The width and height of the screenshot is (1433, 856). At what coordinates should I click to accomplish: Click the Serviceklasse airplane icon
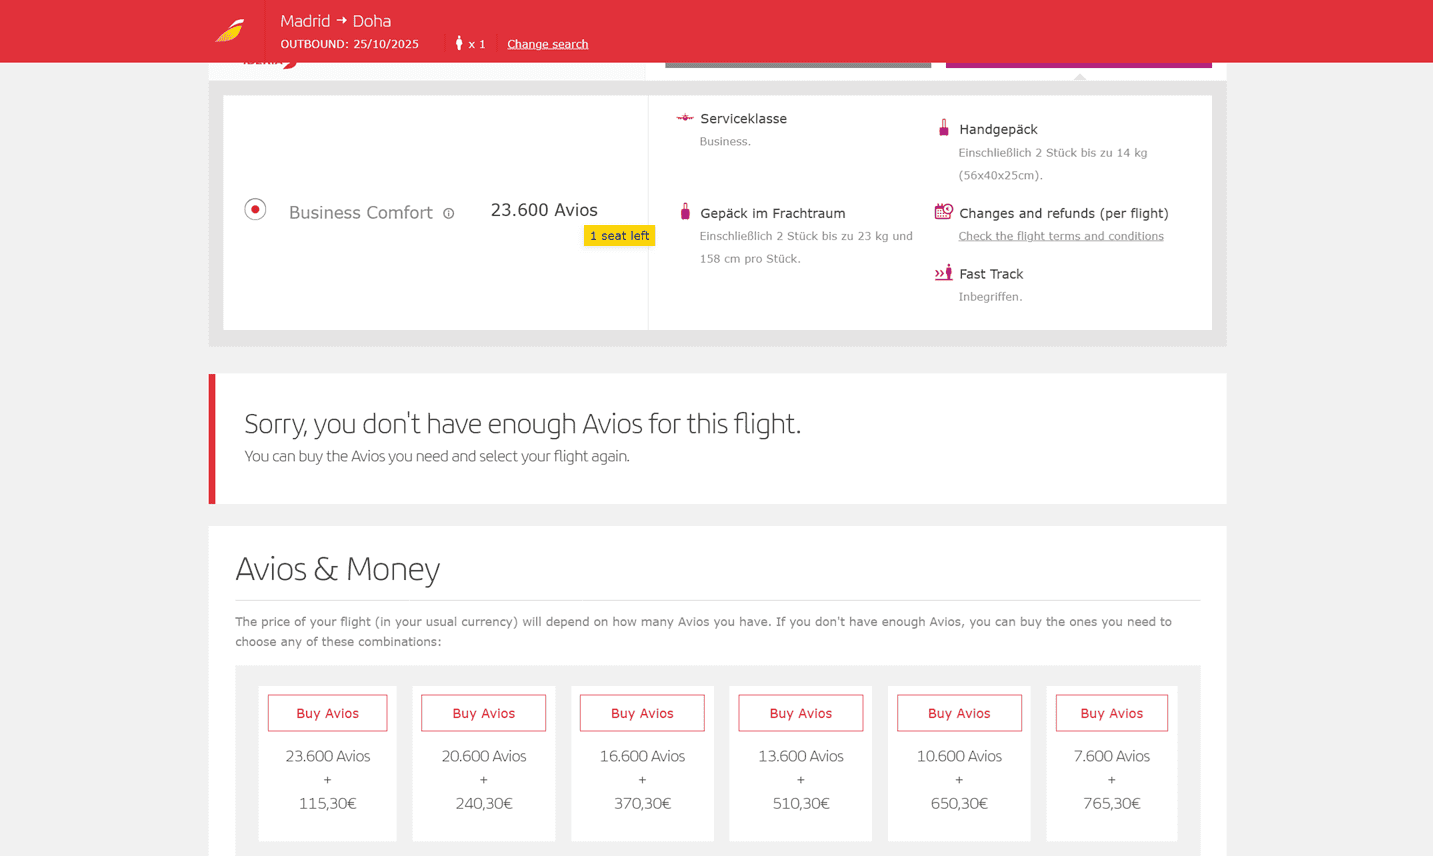coord(685,118)
